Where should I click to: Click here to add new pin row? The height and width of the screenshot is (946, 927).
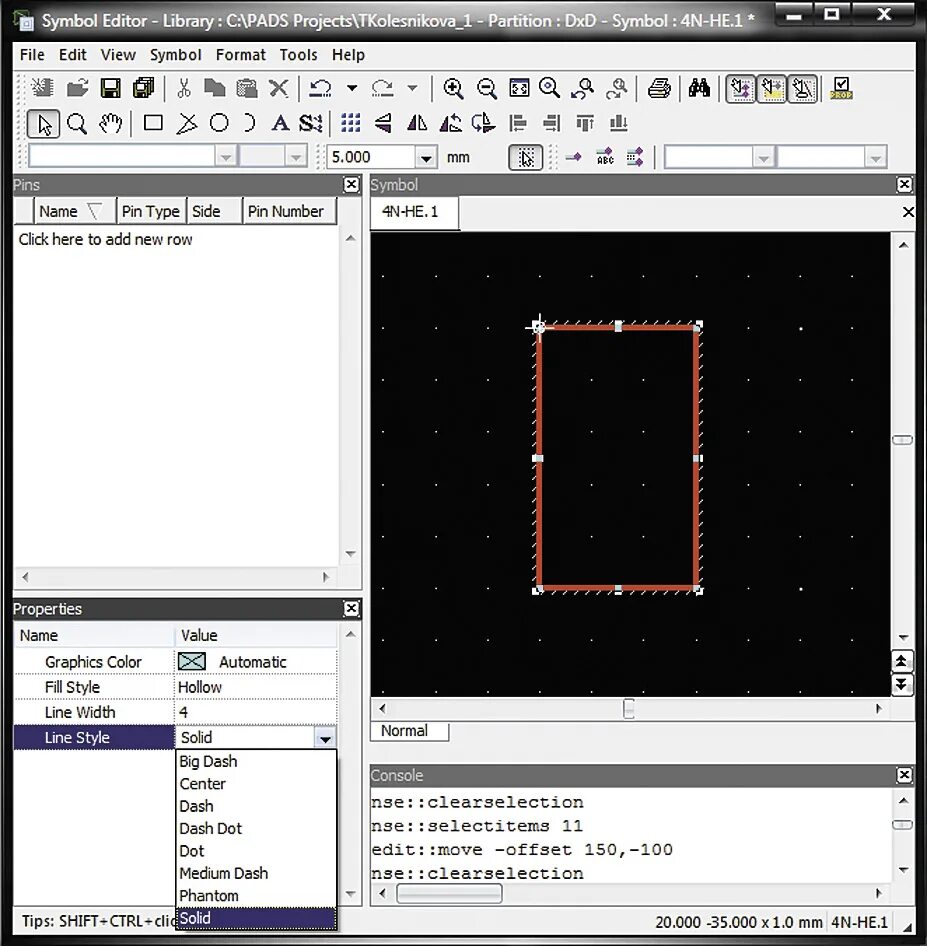[x=105, y=240]
